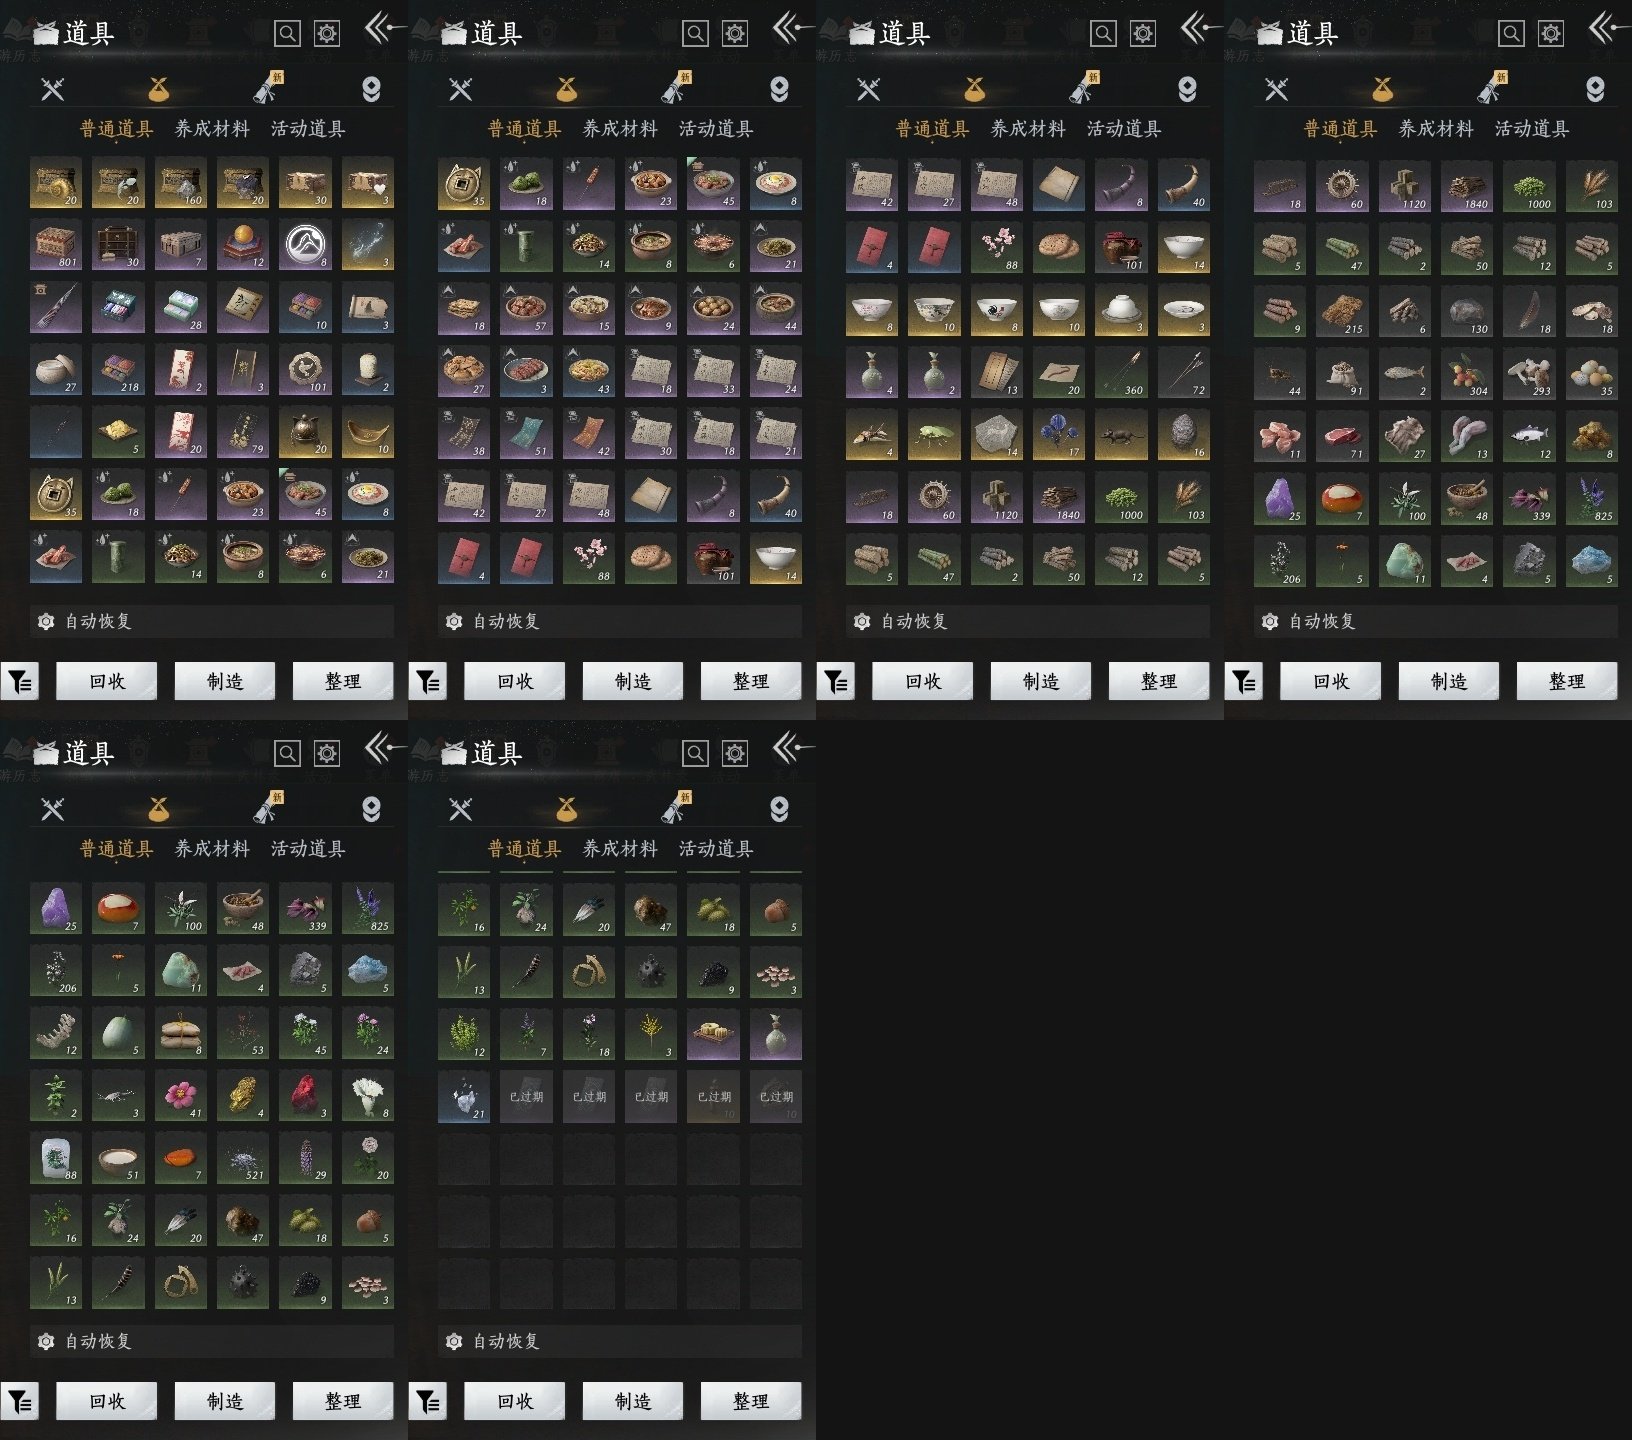The height and width of the screenshot is (1440, 1632).
Task: Select the green beetle item
Action: (x=934, y=434)
